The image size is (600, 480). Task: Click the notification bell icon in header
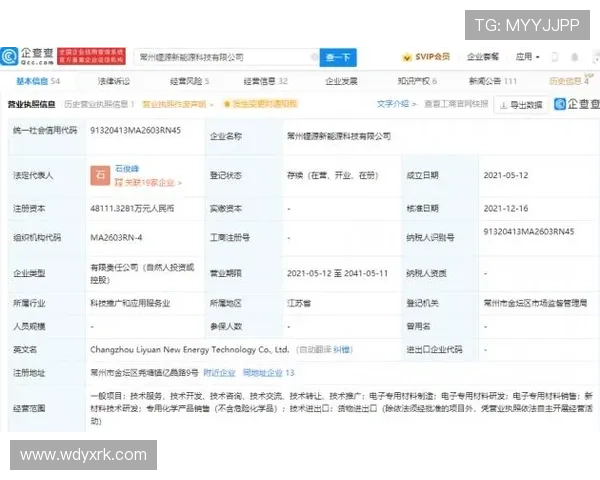coord(574,57)
